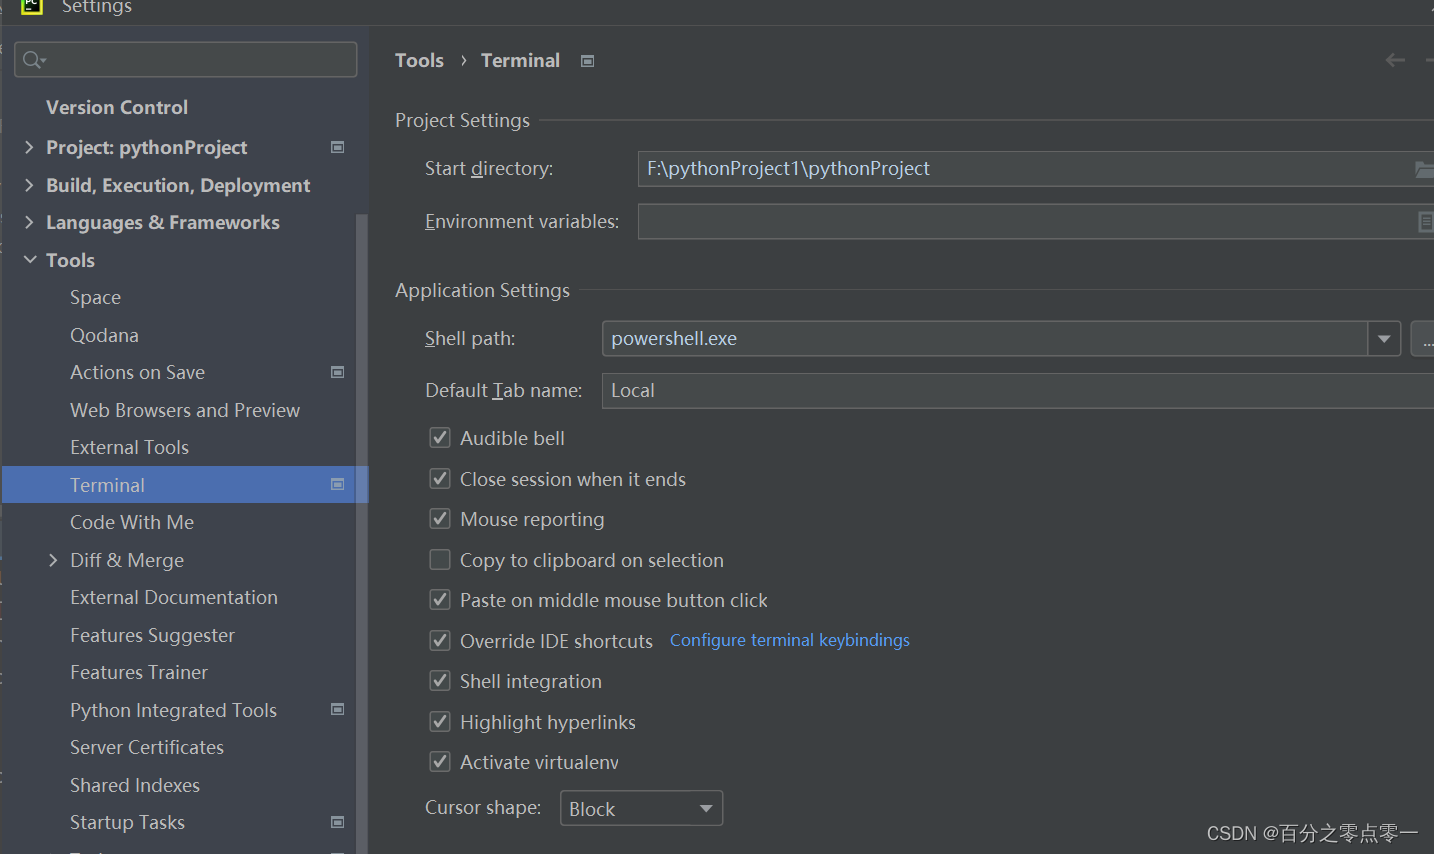Enable Copy to clipboard on selection
Screen dimensions: 1434x854
pos(440,559)
